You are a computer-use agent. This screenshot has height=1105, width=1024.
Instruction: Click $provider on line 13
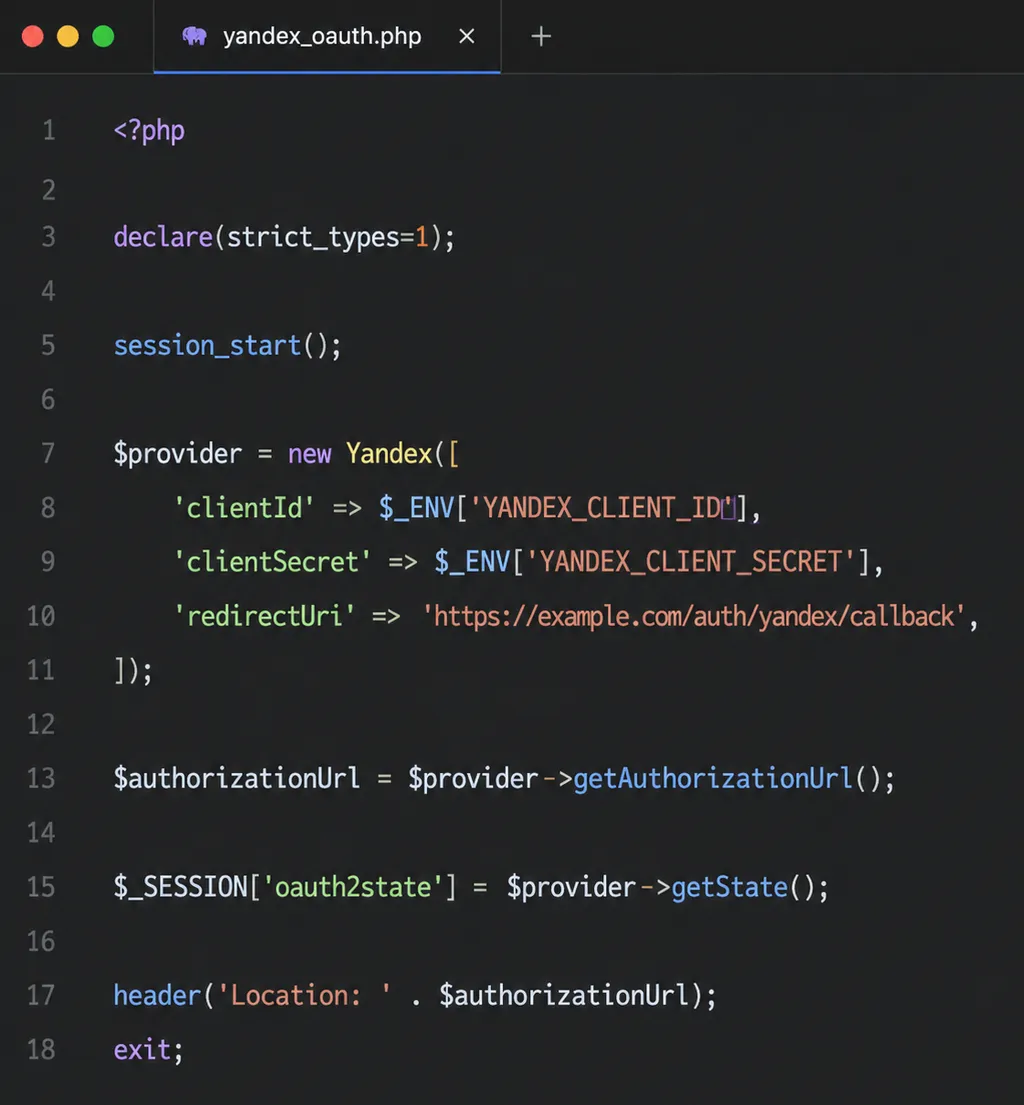click(x=473, y=779)
